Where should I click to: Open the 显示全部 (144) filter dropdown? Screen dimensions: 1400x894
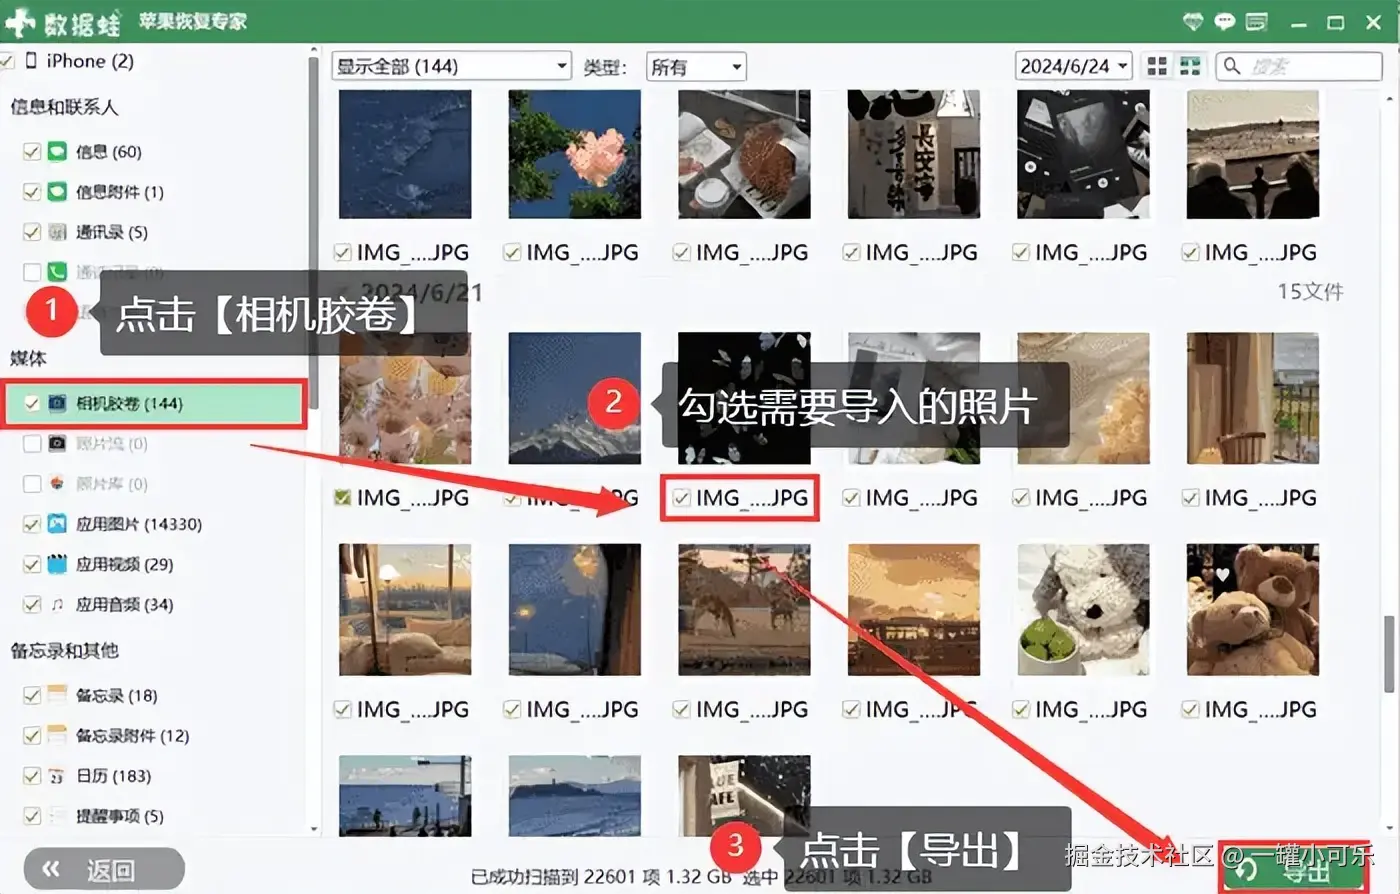pos(451,66)
